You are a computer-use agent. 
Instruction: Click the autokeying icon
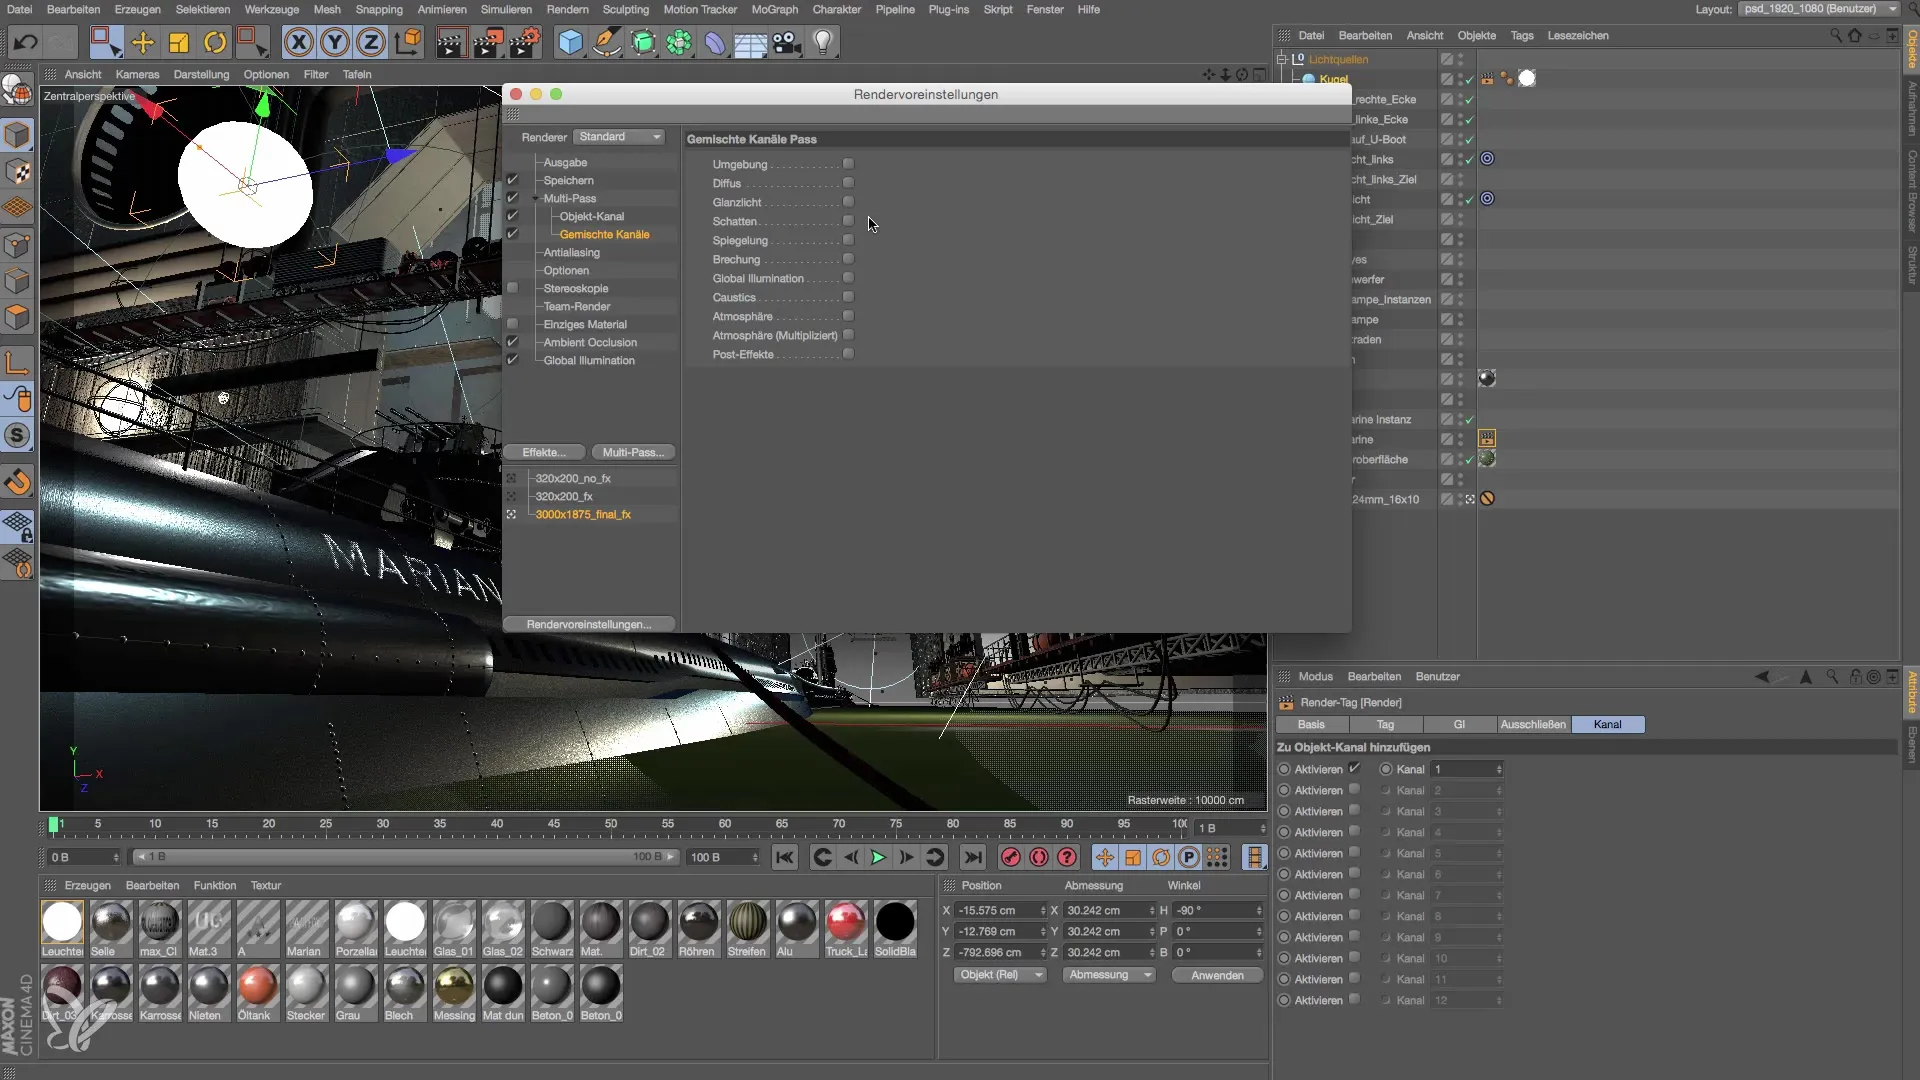(1039, 857)
